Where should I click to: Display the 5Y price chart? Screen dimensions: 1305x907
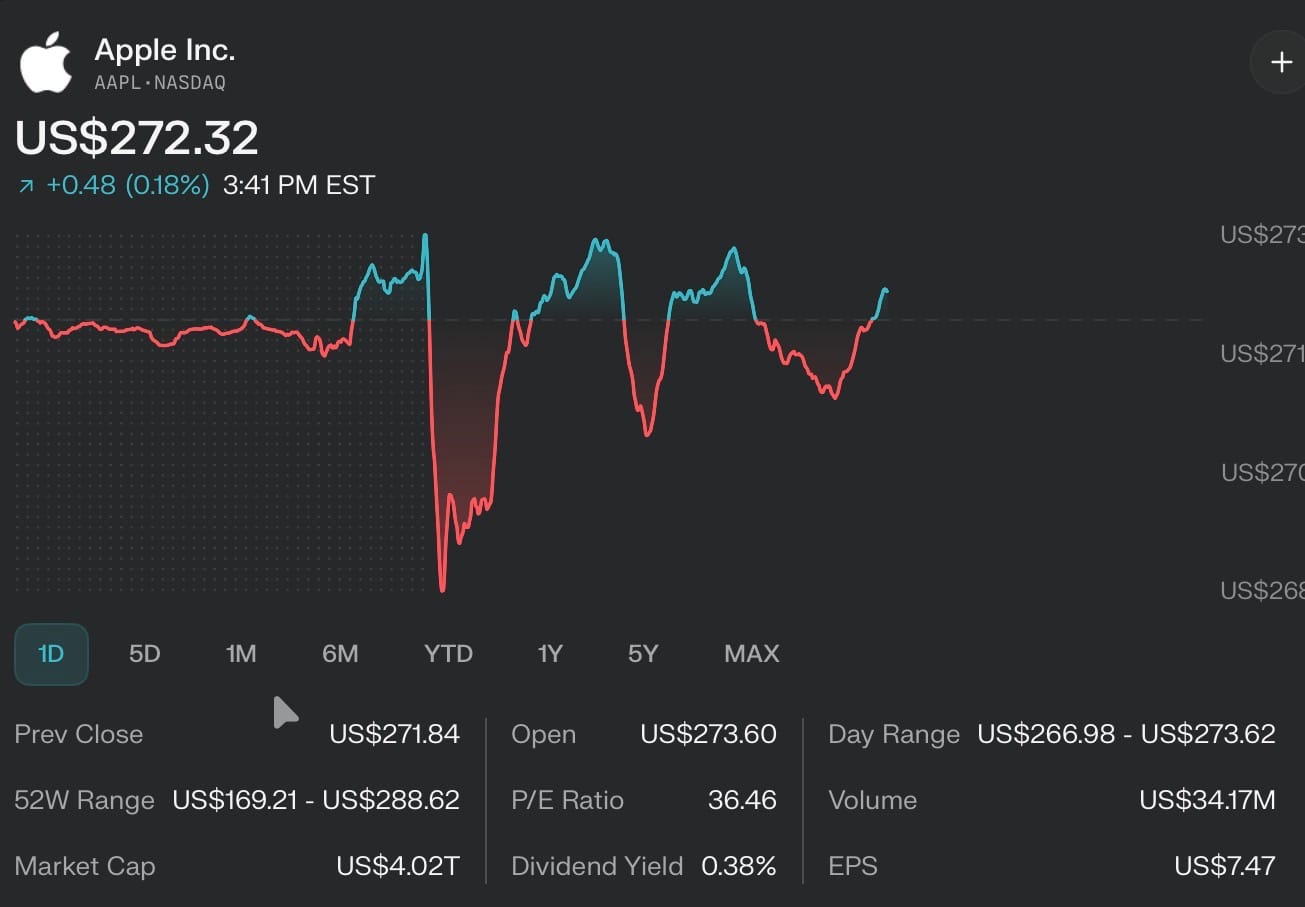[x=643, y=654]
